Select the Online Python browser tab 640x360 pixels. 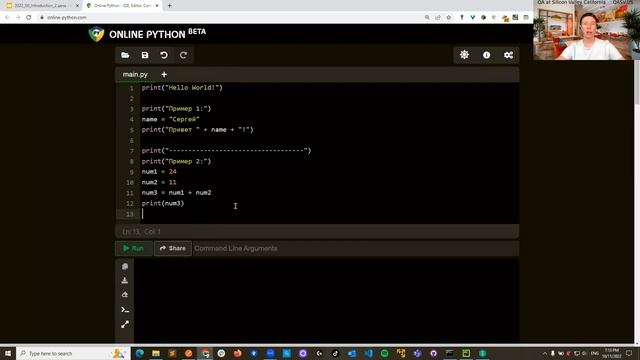[122, 6]
